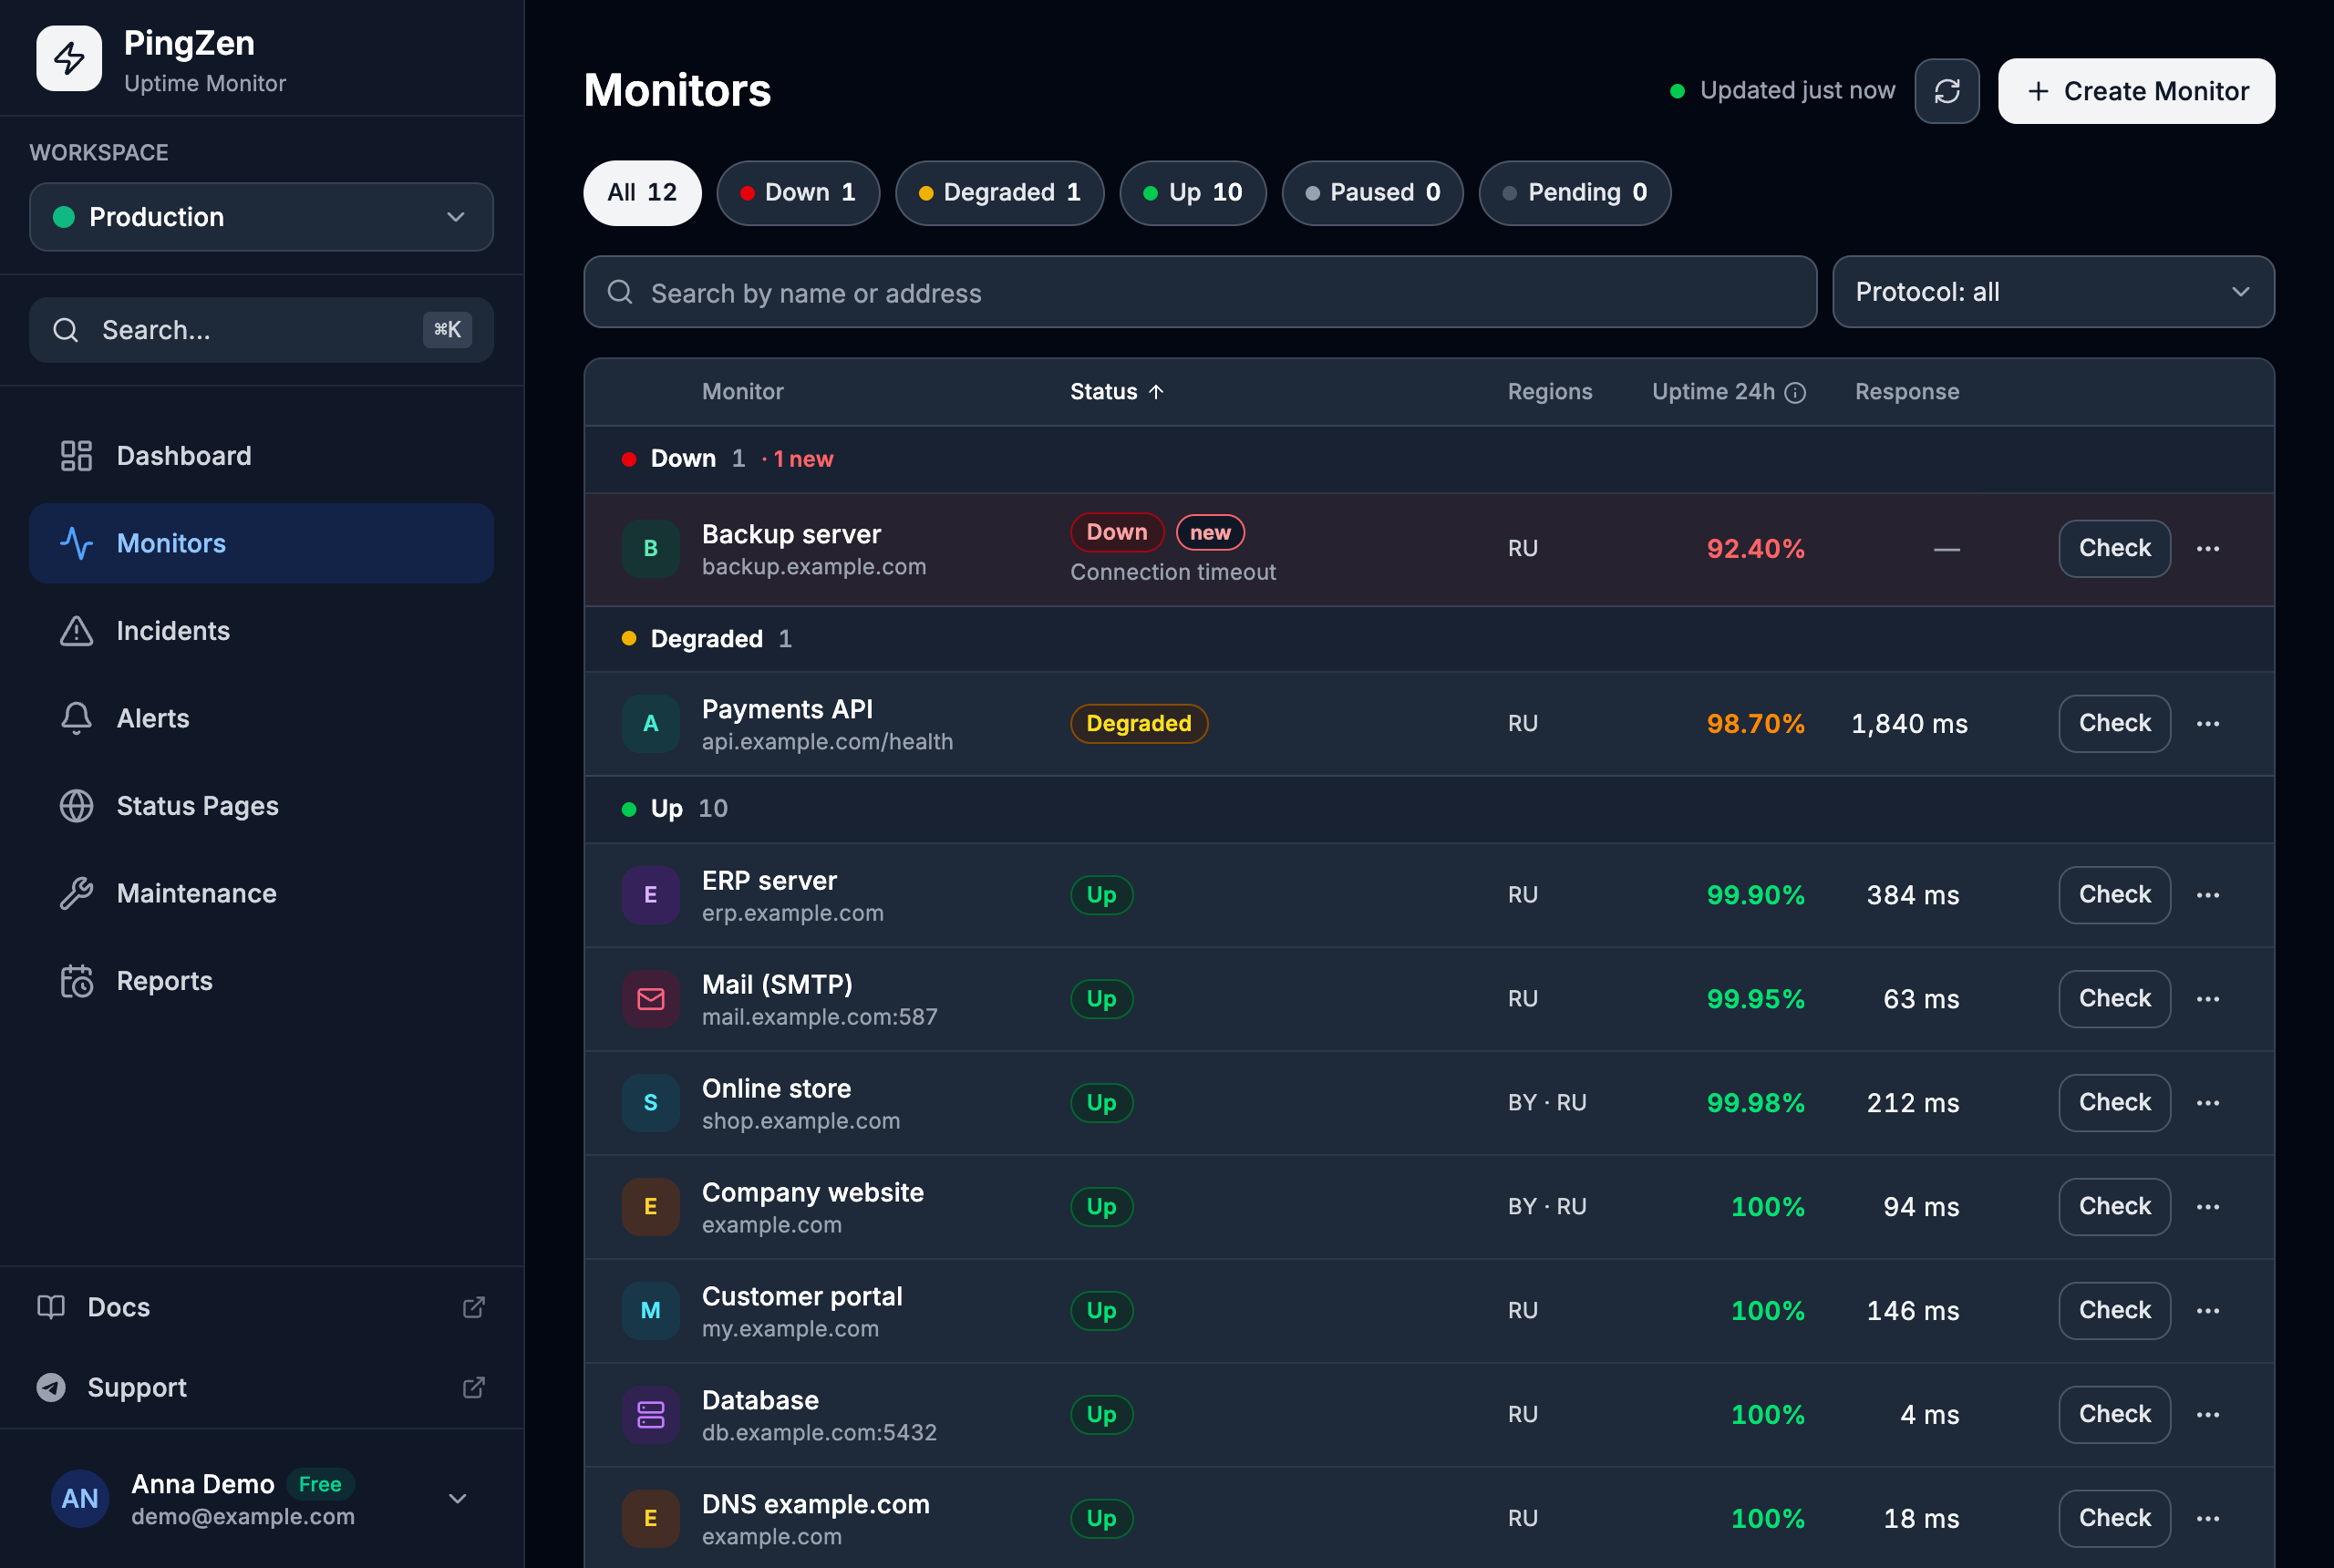Viewport: 2334px width, 1568px height.
Task: Open Dashboard from sidebar
Action: coord(261,456)
